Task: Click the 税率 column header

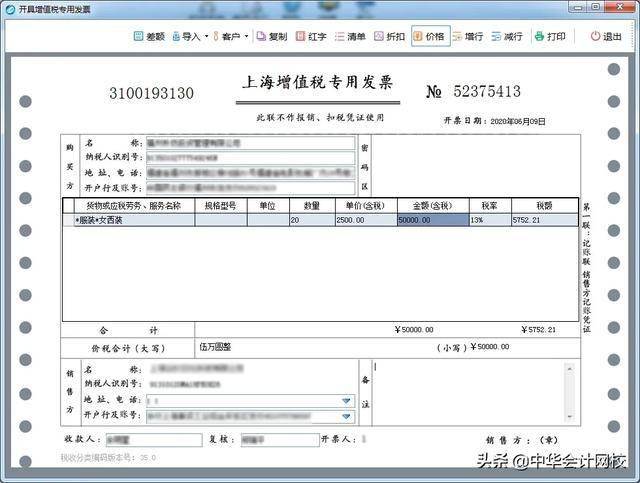Action: point(490,206)
